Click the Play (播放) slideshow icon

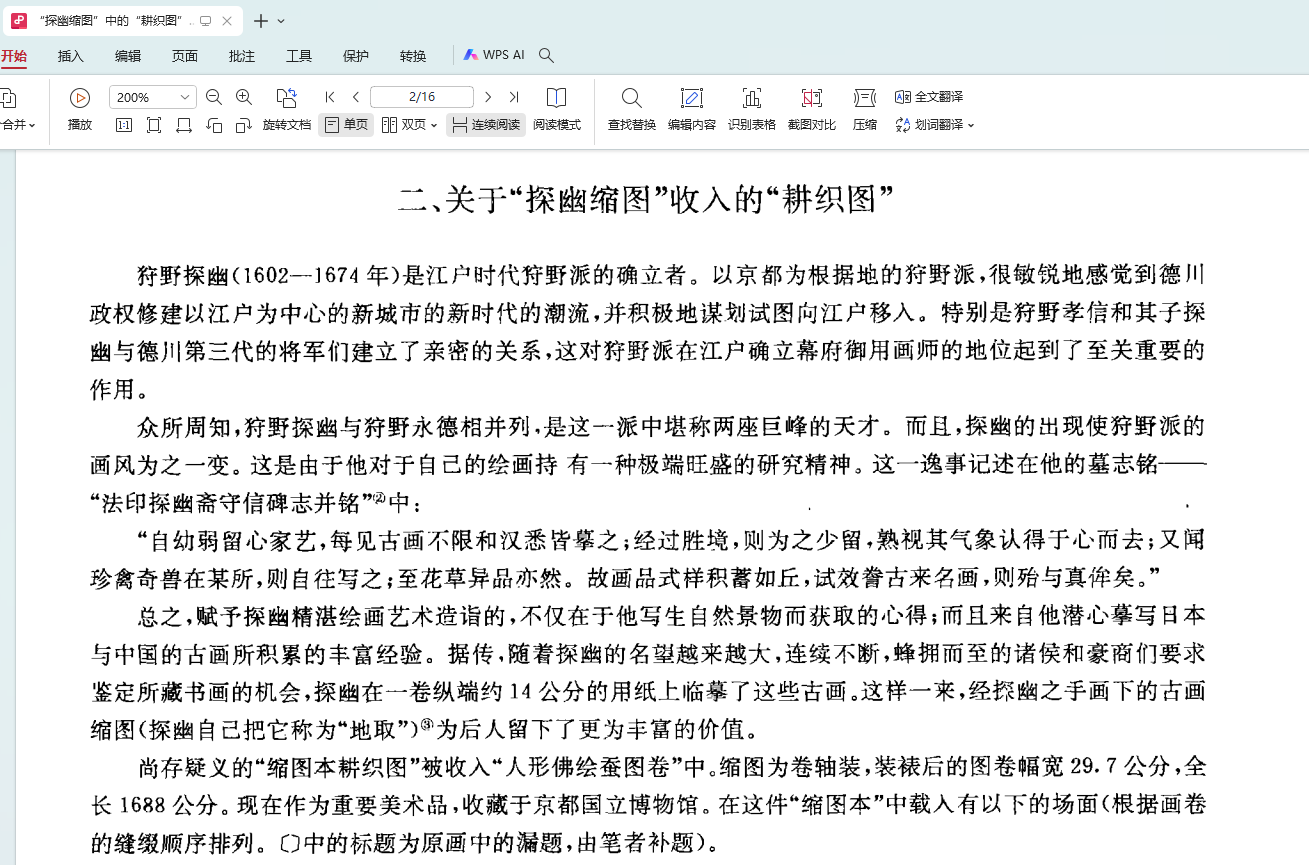point(80,98)
